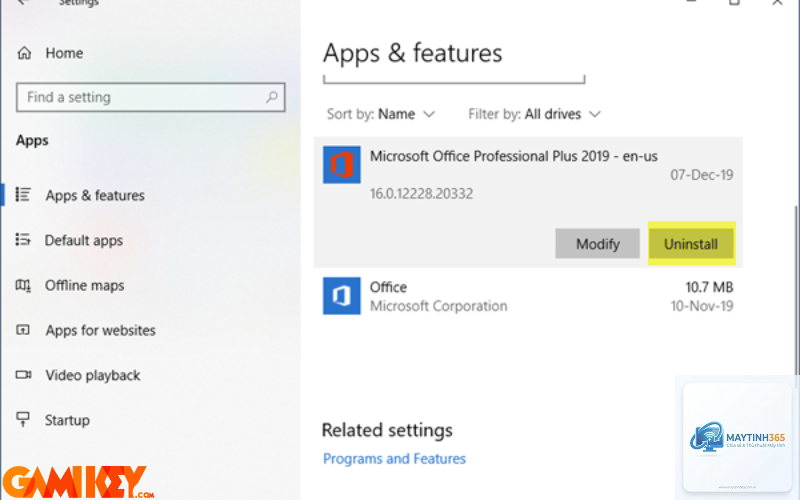Click the Startup icon
The width and height of the screenshot is (800, 500).
(23, 419)
